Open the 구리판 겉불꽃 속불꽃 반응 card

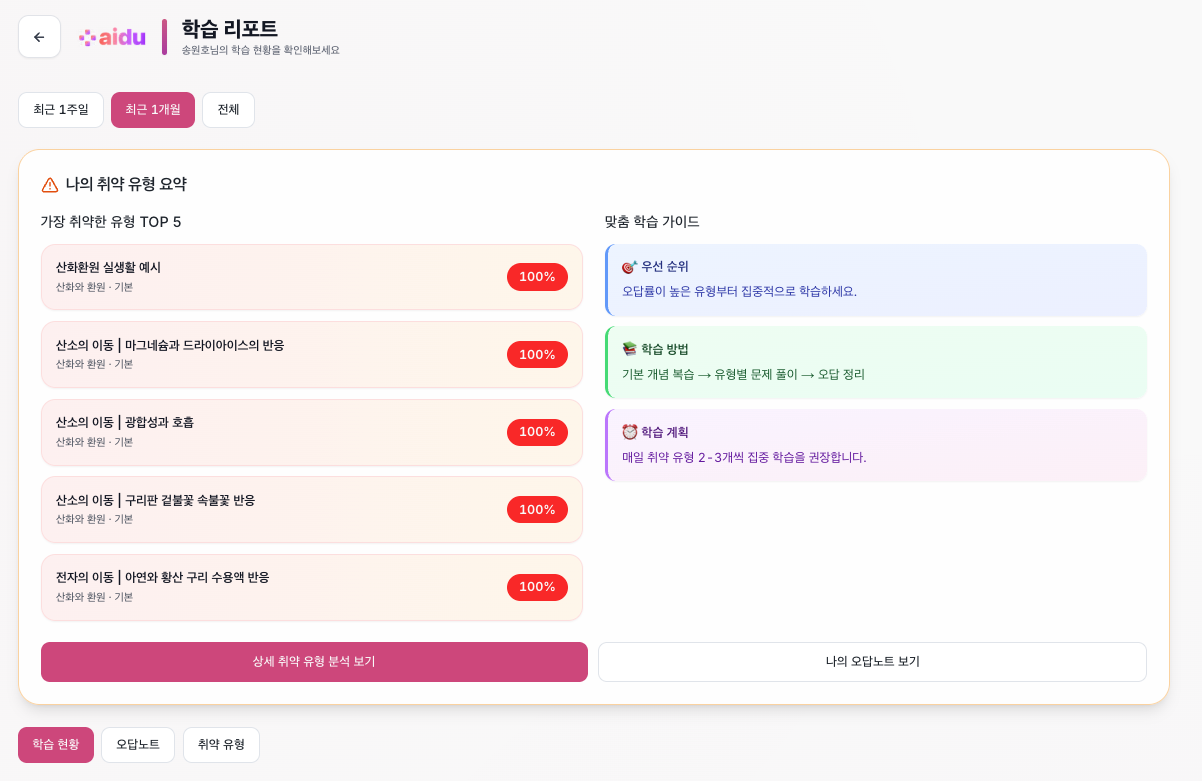[312, 510]
